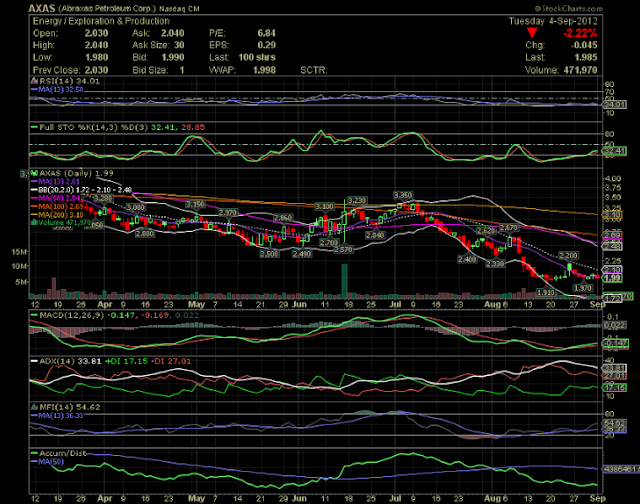Click the green line marker before MACD(12,26,9)
This screenshot has height=504, width=640.
point(35,315)
